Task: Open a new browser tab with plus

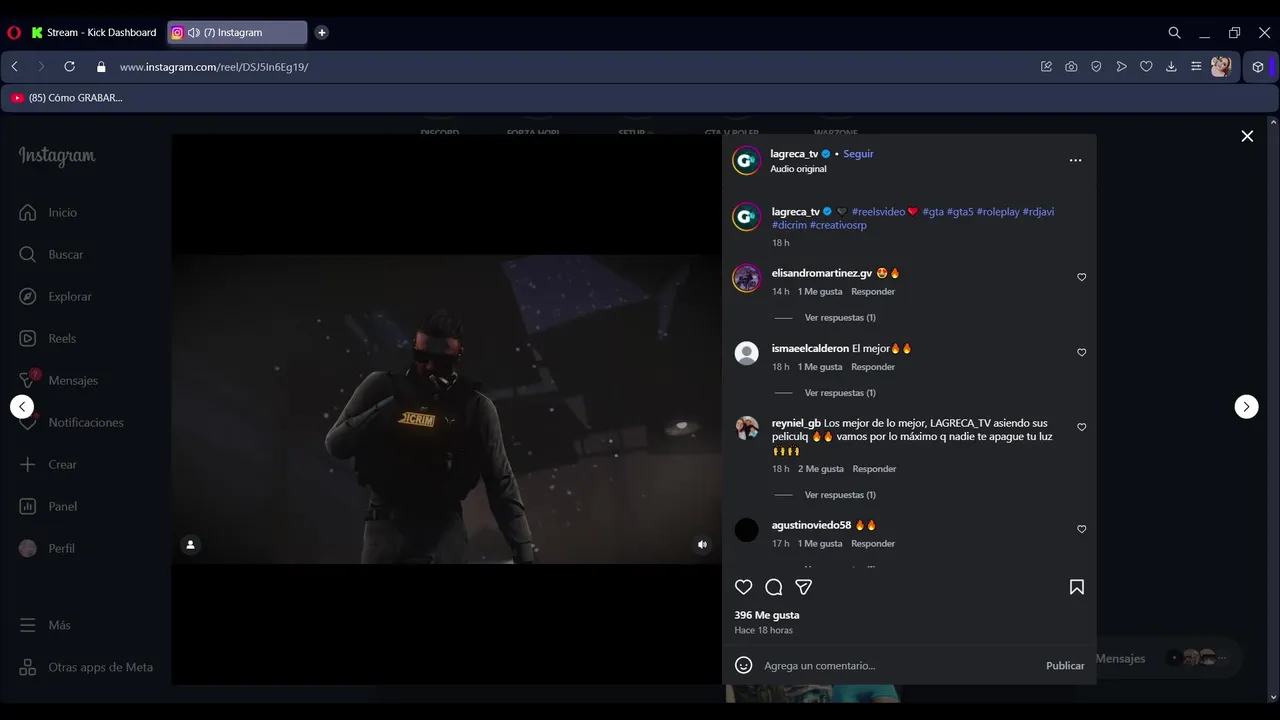Action: tap(321, 33)
